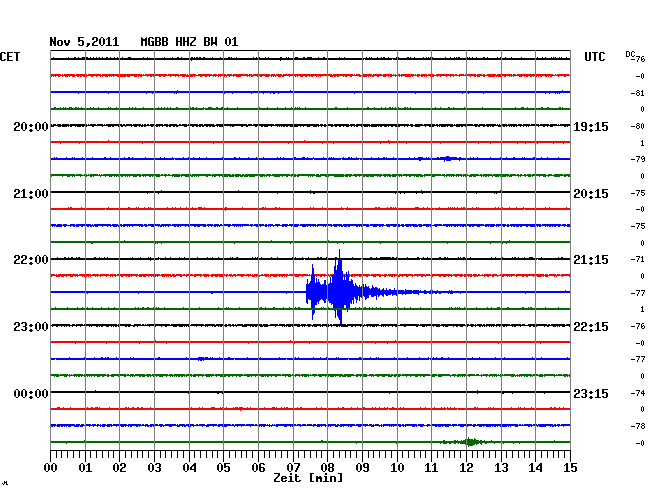Image resolution: width=650 pixels, height=494 pixels.
Task: Click the 19:15 UTC time label
Action: pos(591,126)
